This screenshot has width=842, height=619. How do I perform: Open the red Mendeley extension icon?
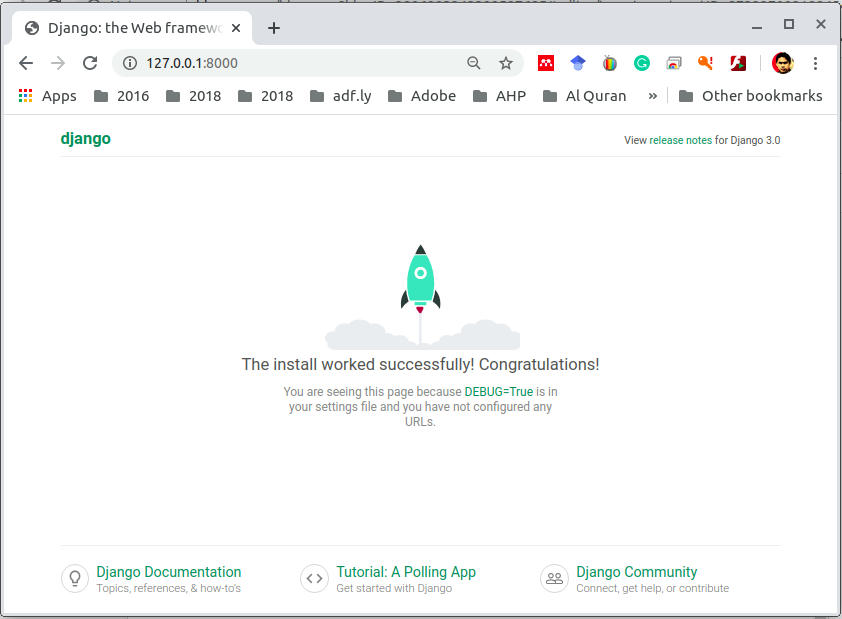pyautogui.click(x=546, y=63)
